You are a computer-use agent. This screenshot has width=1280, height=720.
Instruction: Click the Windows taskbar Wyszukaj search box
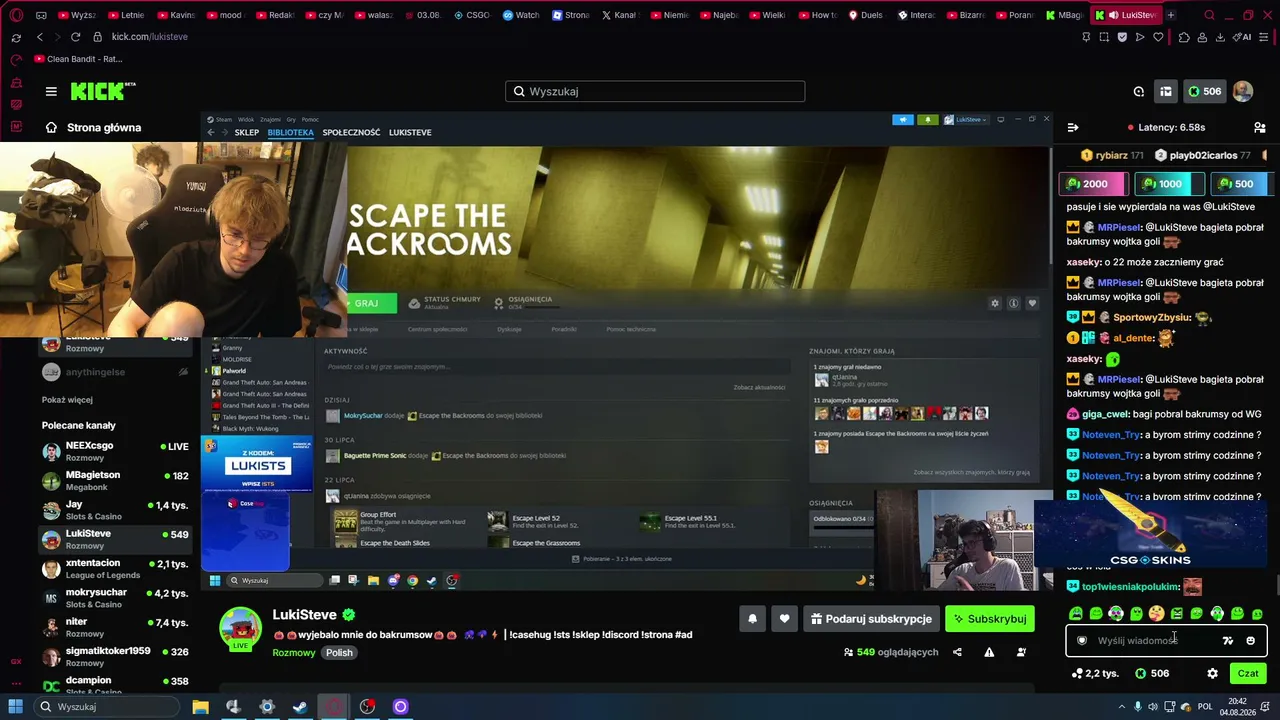(x=106, y=707)
